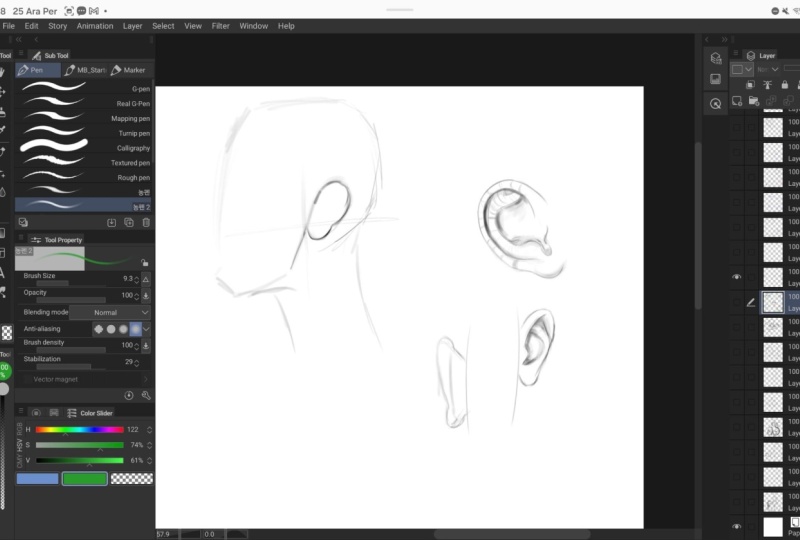
Task: Expand the Vector magnet settings
Action: [146, 379]
